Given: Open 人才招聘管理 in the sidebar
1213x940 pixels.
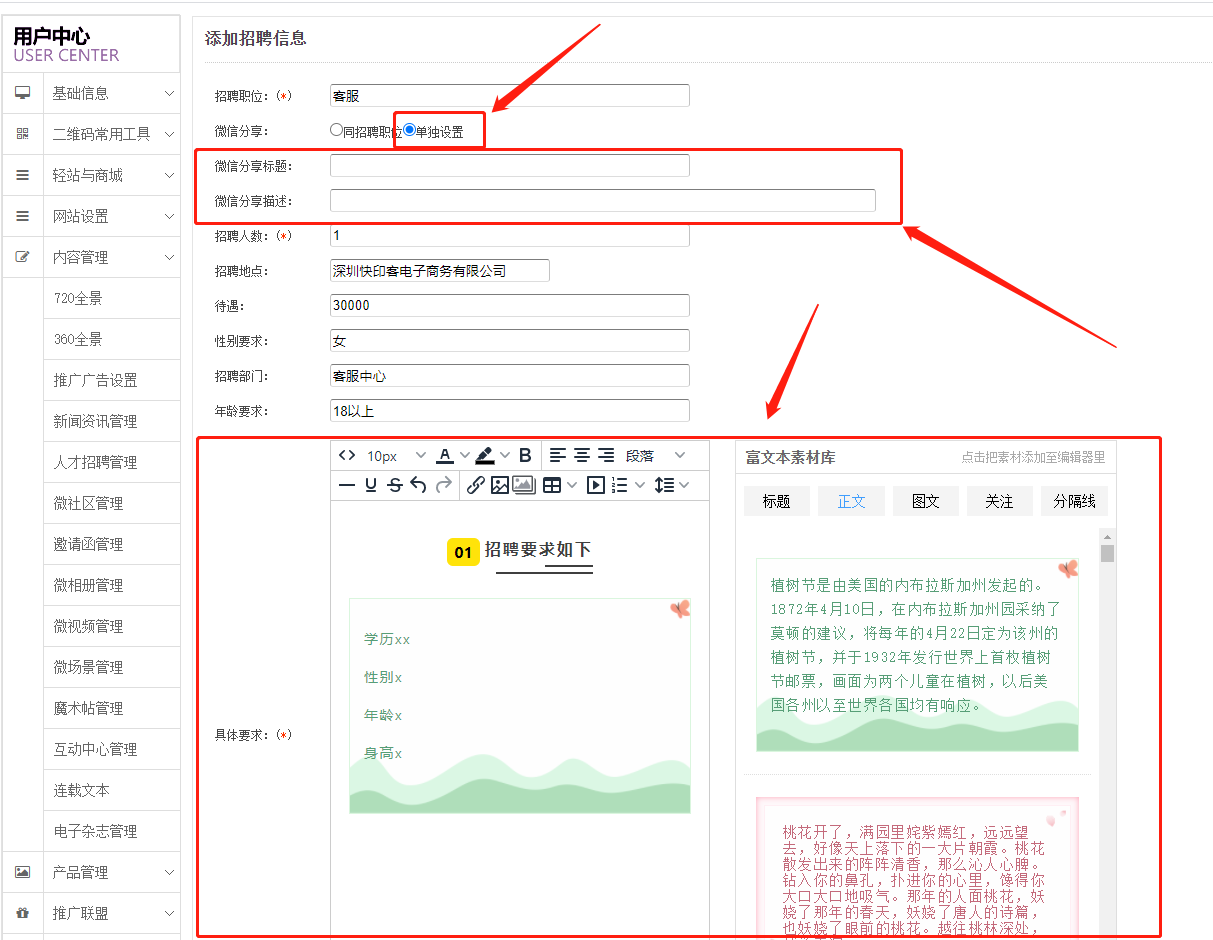Looking at the screenshot, I should point(95,462).
